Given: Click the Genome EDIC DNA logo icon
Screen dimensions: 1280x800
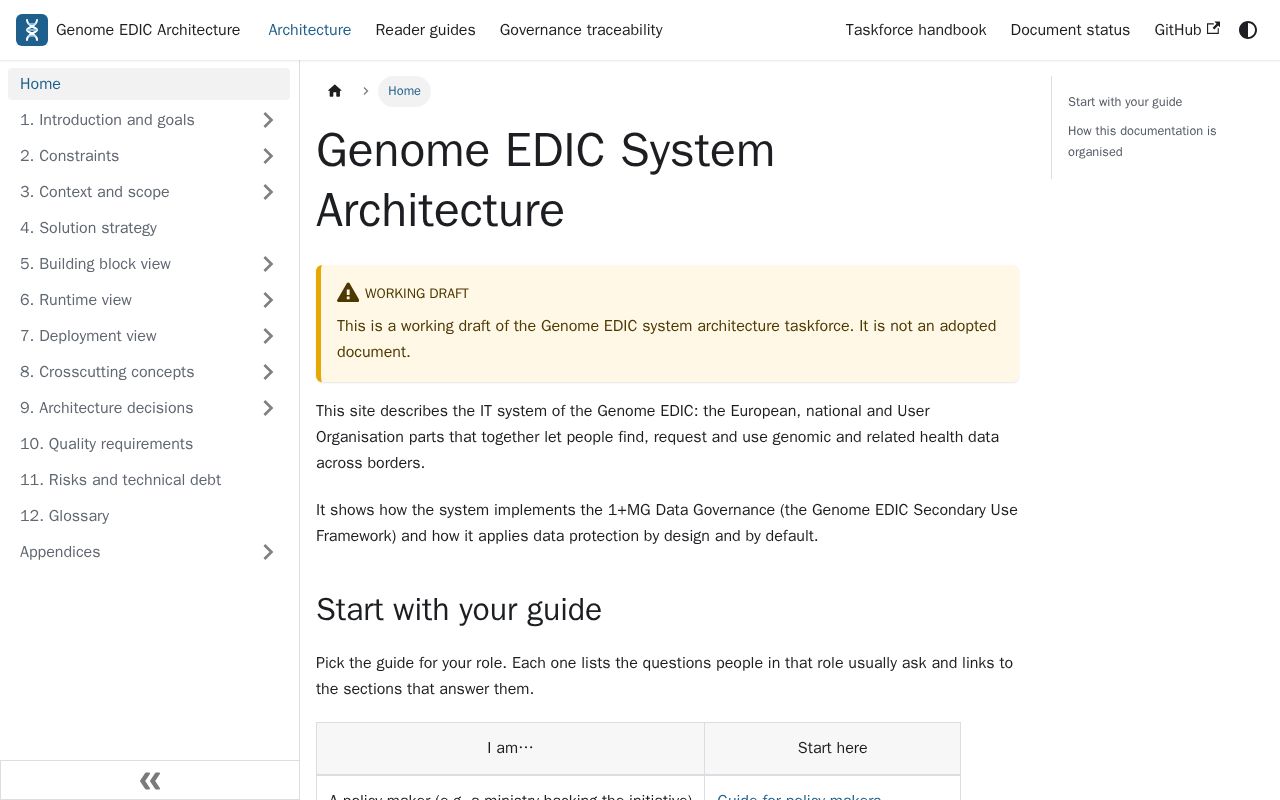Looking at the screenshot, I should [32, 30].
